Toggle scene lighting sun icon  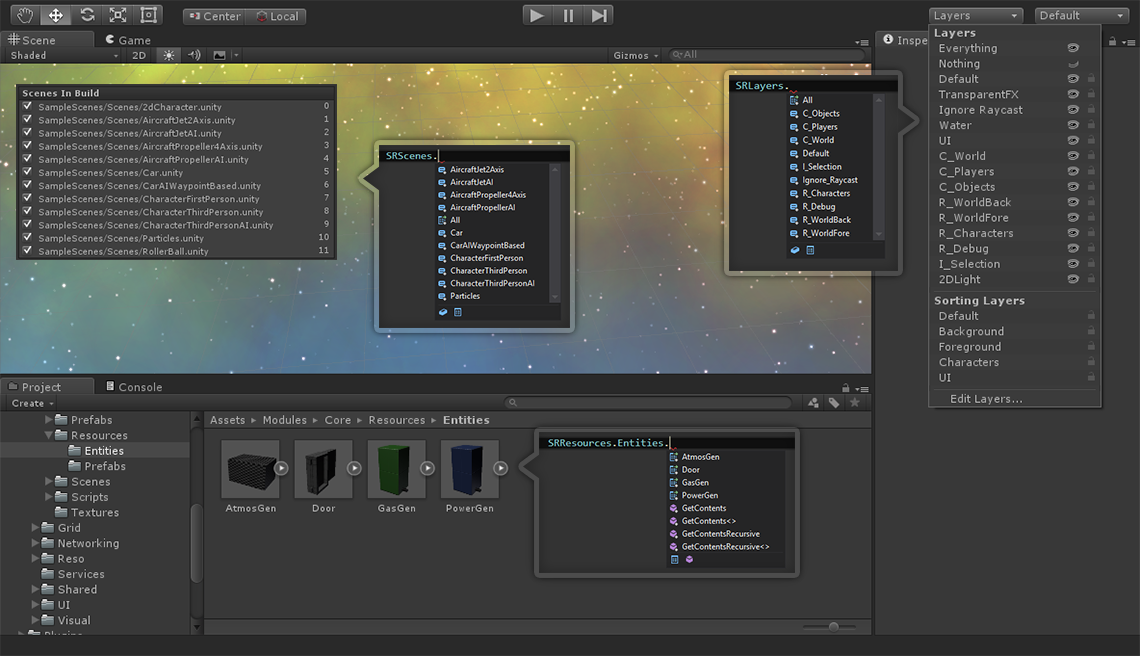point(169,55)
